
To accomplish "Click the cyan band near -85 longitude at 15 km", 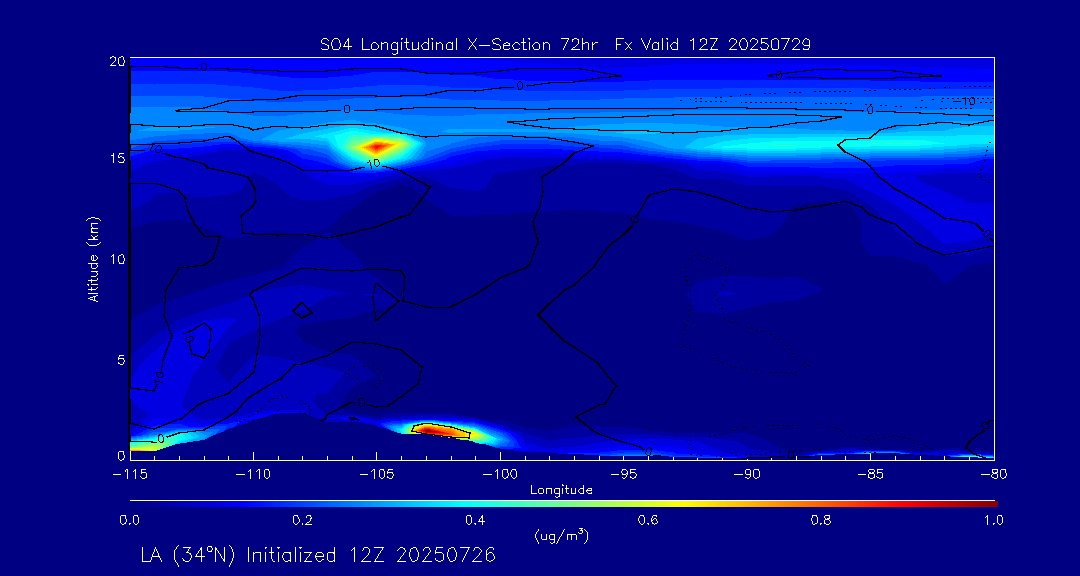I will click(x=870, y=146).
